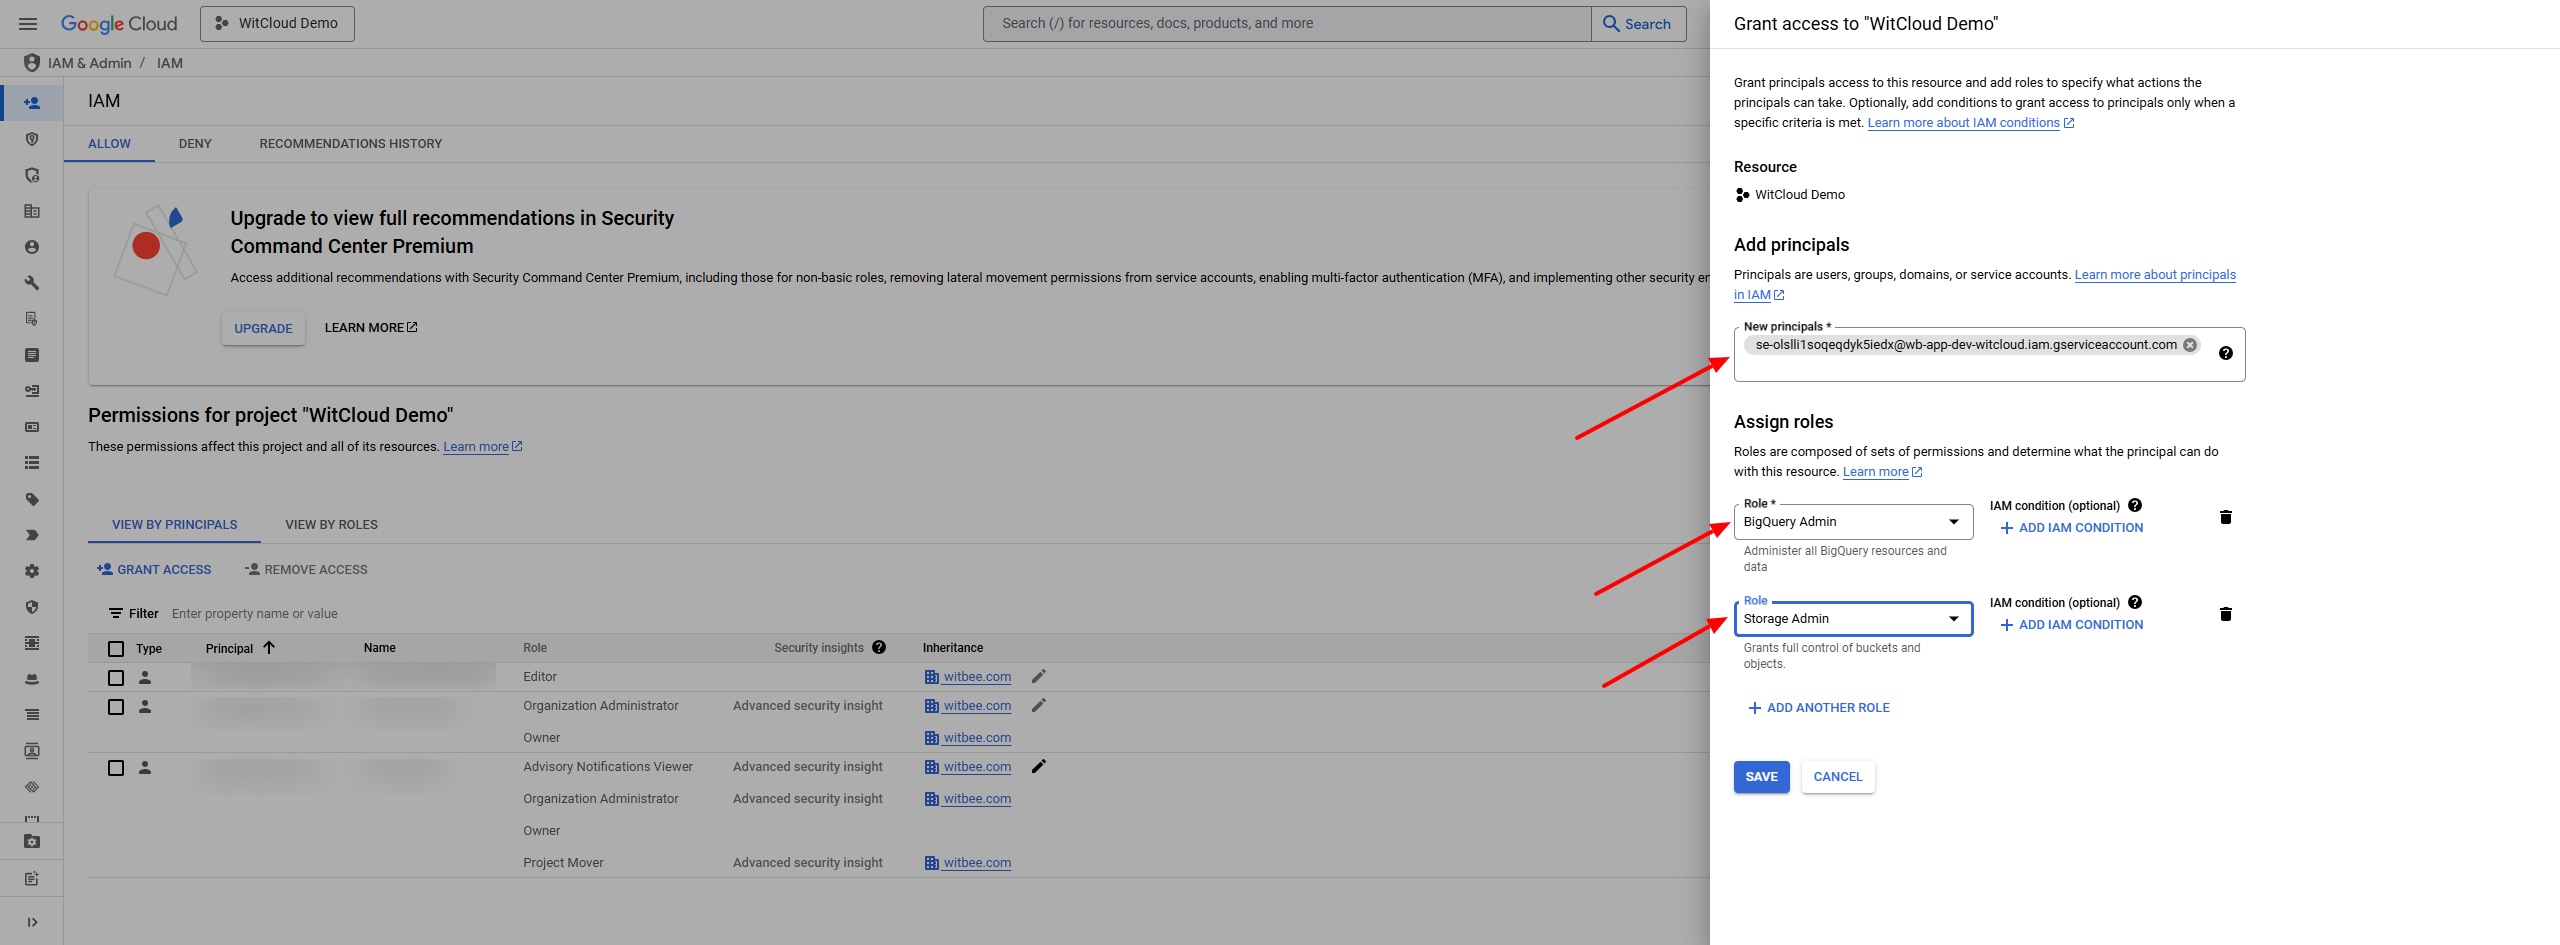Screen dimensions: 2560x945
Task: Select the VIEW BY PRINCIPALS tab
Action: 175,525
